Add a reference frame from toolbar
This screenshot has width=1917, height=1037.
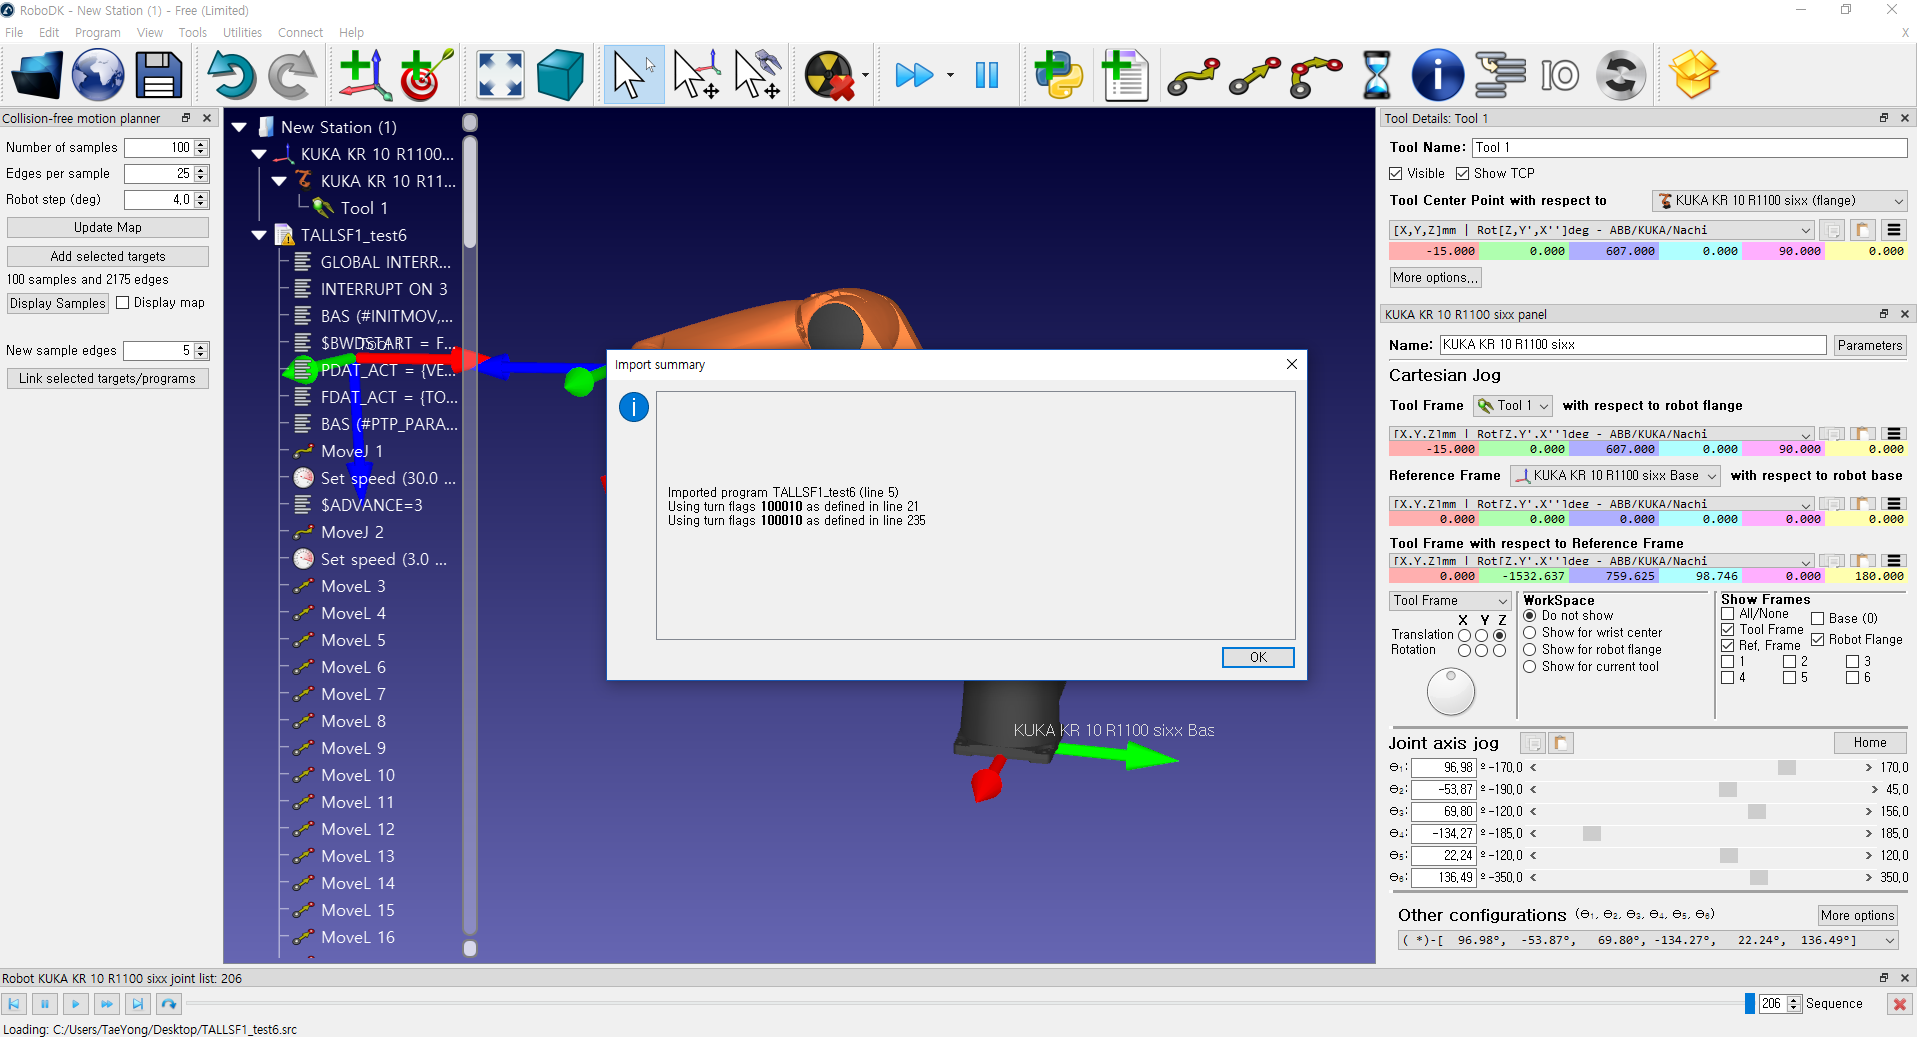(364, 76)
